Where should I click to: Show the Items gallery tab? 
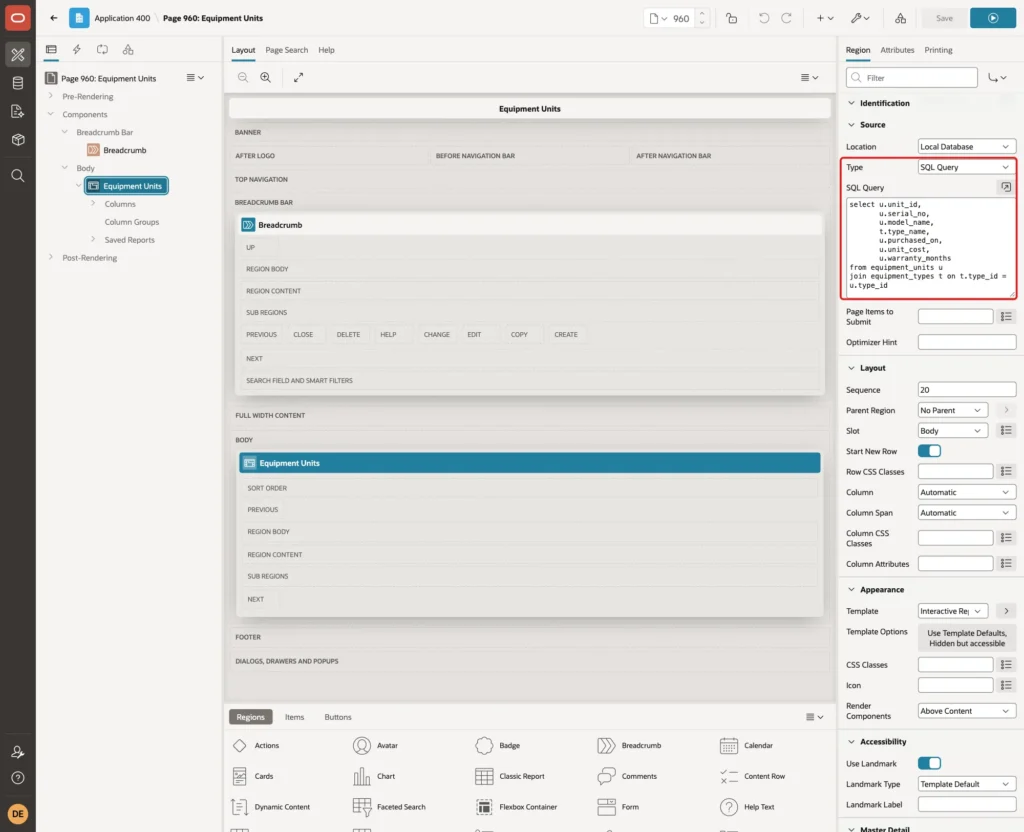[294, 717]
